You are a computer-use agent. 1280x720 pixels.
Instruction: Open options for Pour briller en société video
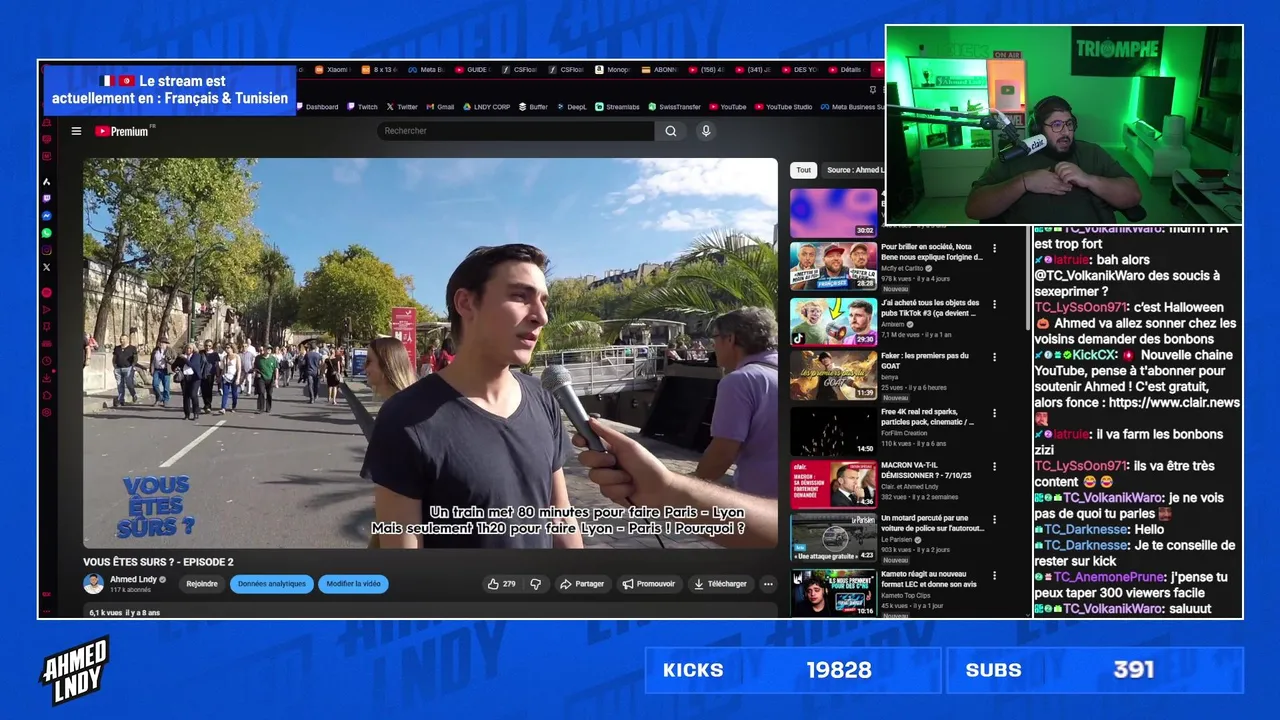tap(994, 248)
